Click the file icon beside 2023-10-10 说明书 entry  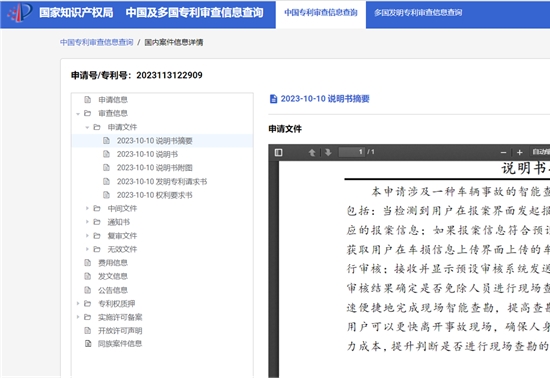(106, 154)
